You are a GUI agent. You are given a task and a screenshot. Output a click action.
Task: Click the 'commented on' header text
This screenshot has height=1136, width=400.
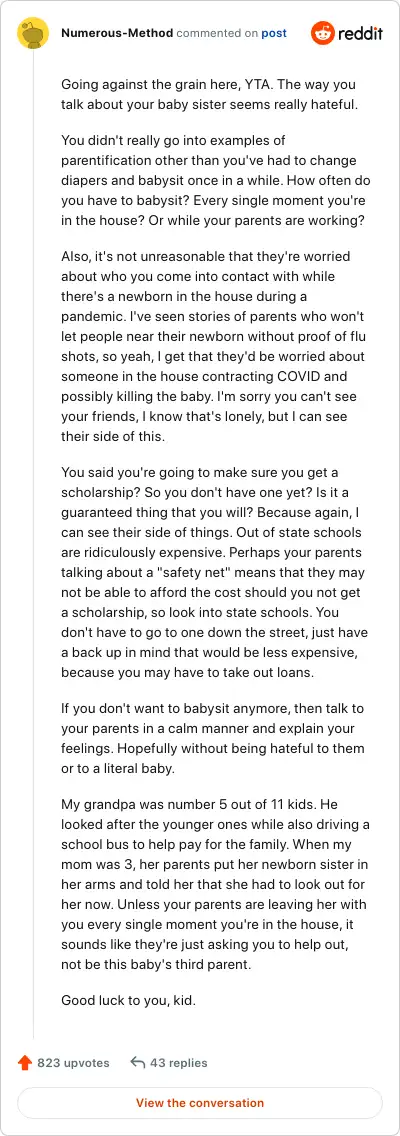(217, 33)
